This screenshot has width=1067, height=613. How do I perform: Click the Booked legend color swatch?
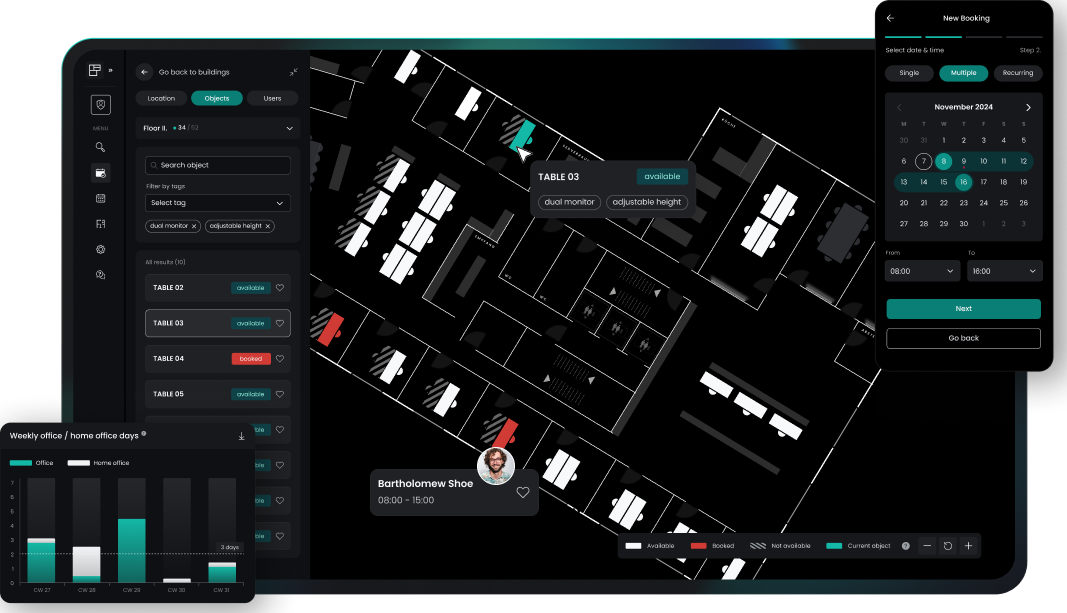pyautogui.click(x=699, y=546)
